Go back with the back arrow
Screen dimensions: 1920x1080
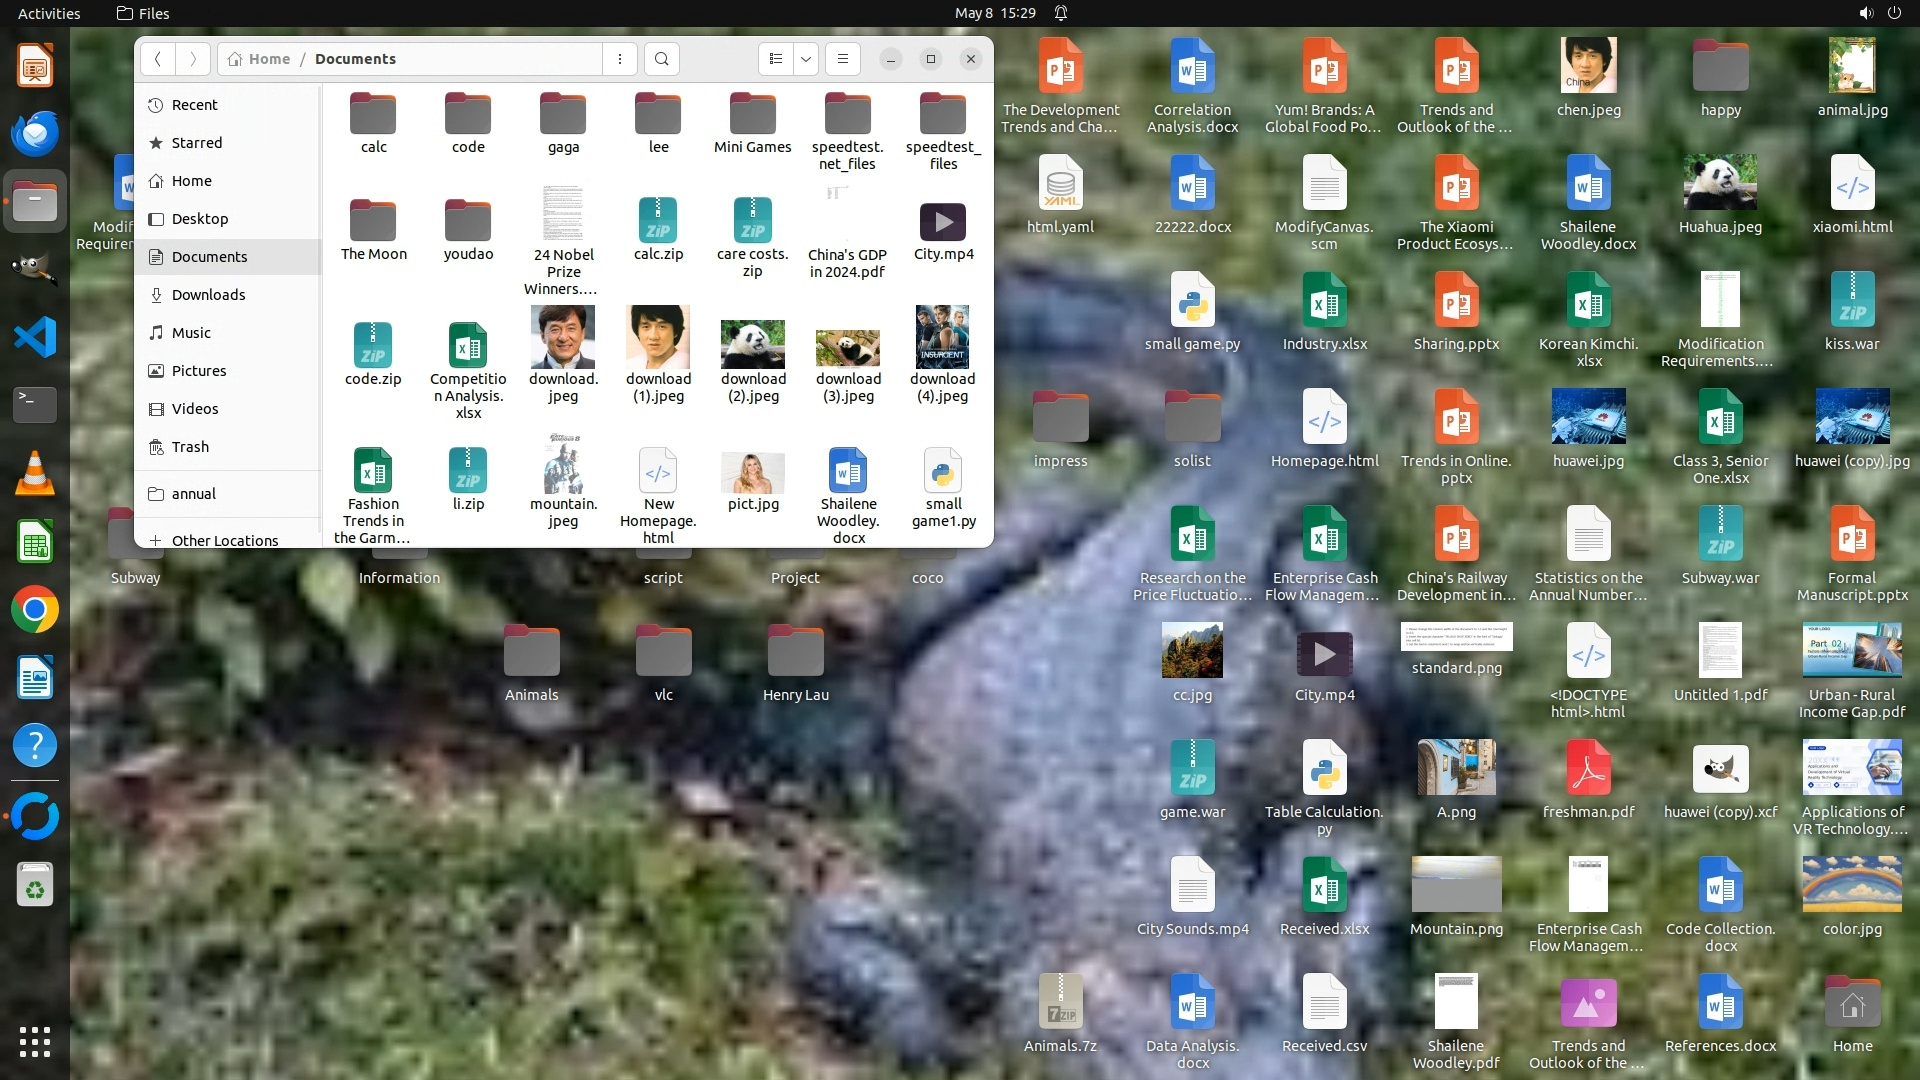[x=158, y=59]
